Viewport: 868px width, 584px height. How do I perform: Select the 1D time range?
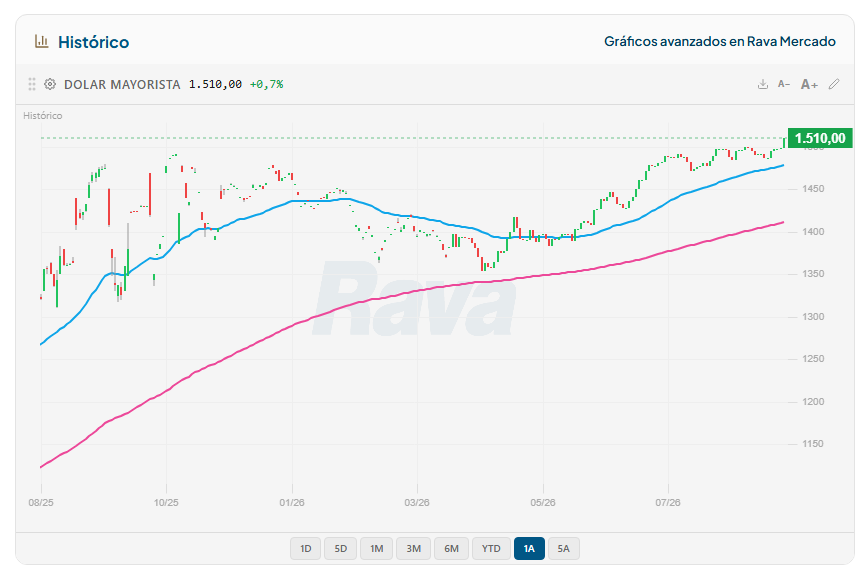[306, 549]
